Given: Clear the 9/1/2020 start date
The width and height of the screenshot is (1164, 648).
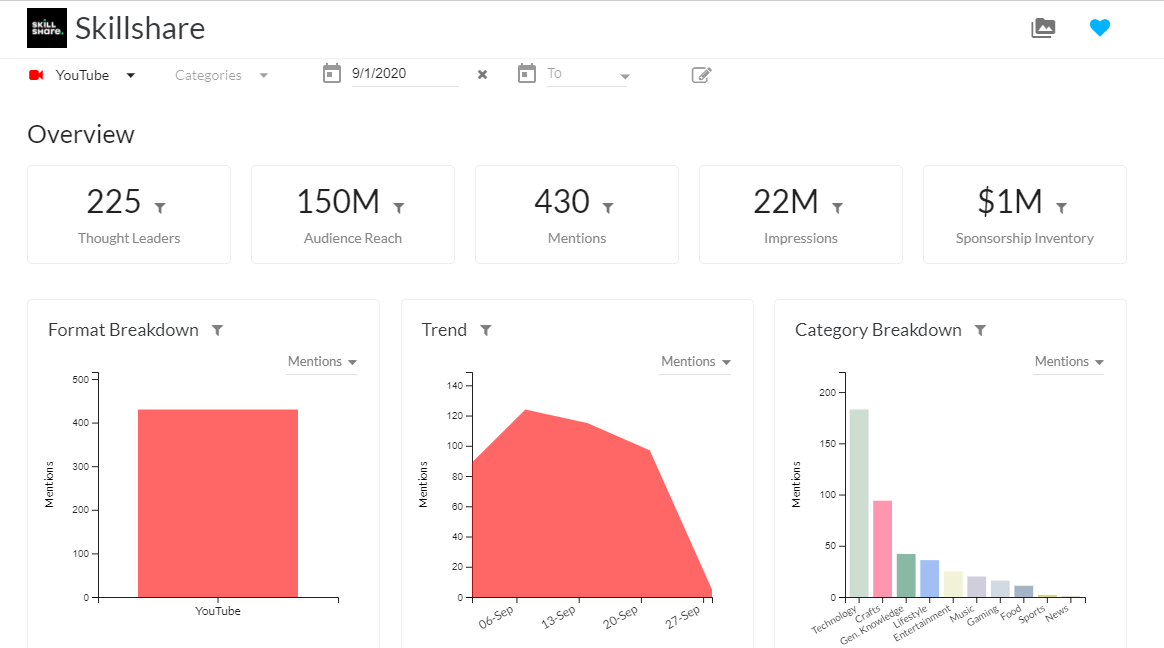Looking at the screenshot, I should [x=483, y=74].
